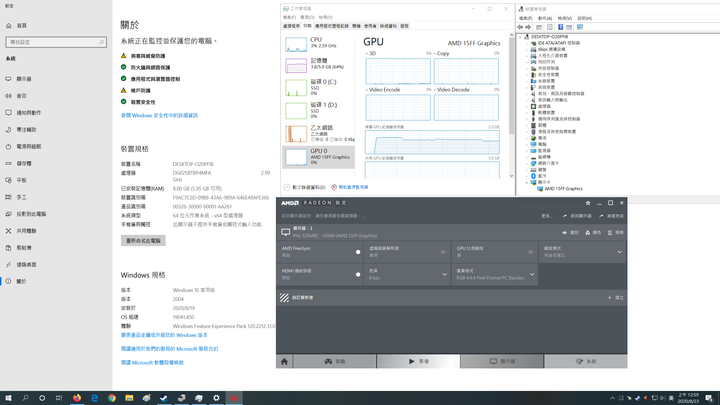This screenshot has width=720, height=405.
Task: Click the back arrow in Device Manager toolbar
Action: pyautogui.click(x=520, y=27)
